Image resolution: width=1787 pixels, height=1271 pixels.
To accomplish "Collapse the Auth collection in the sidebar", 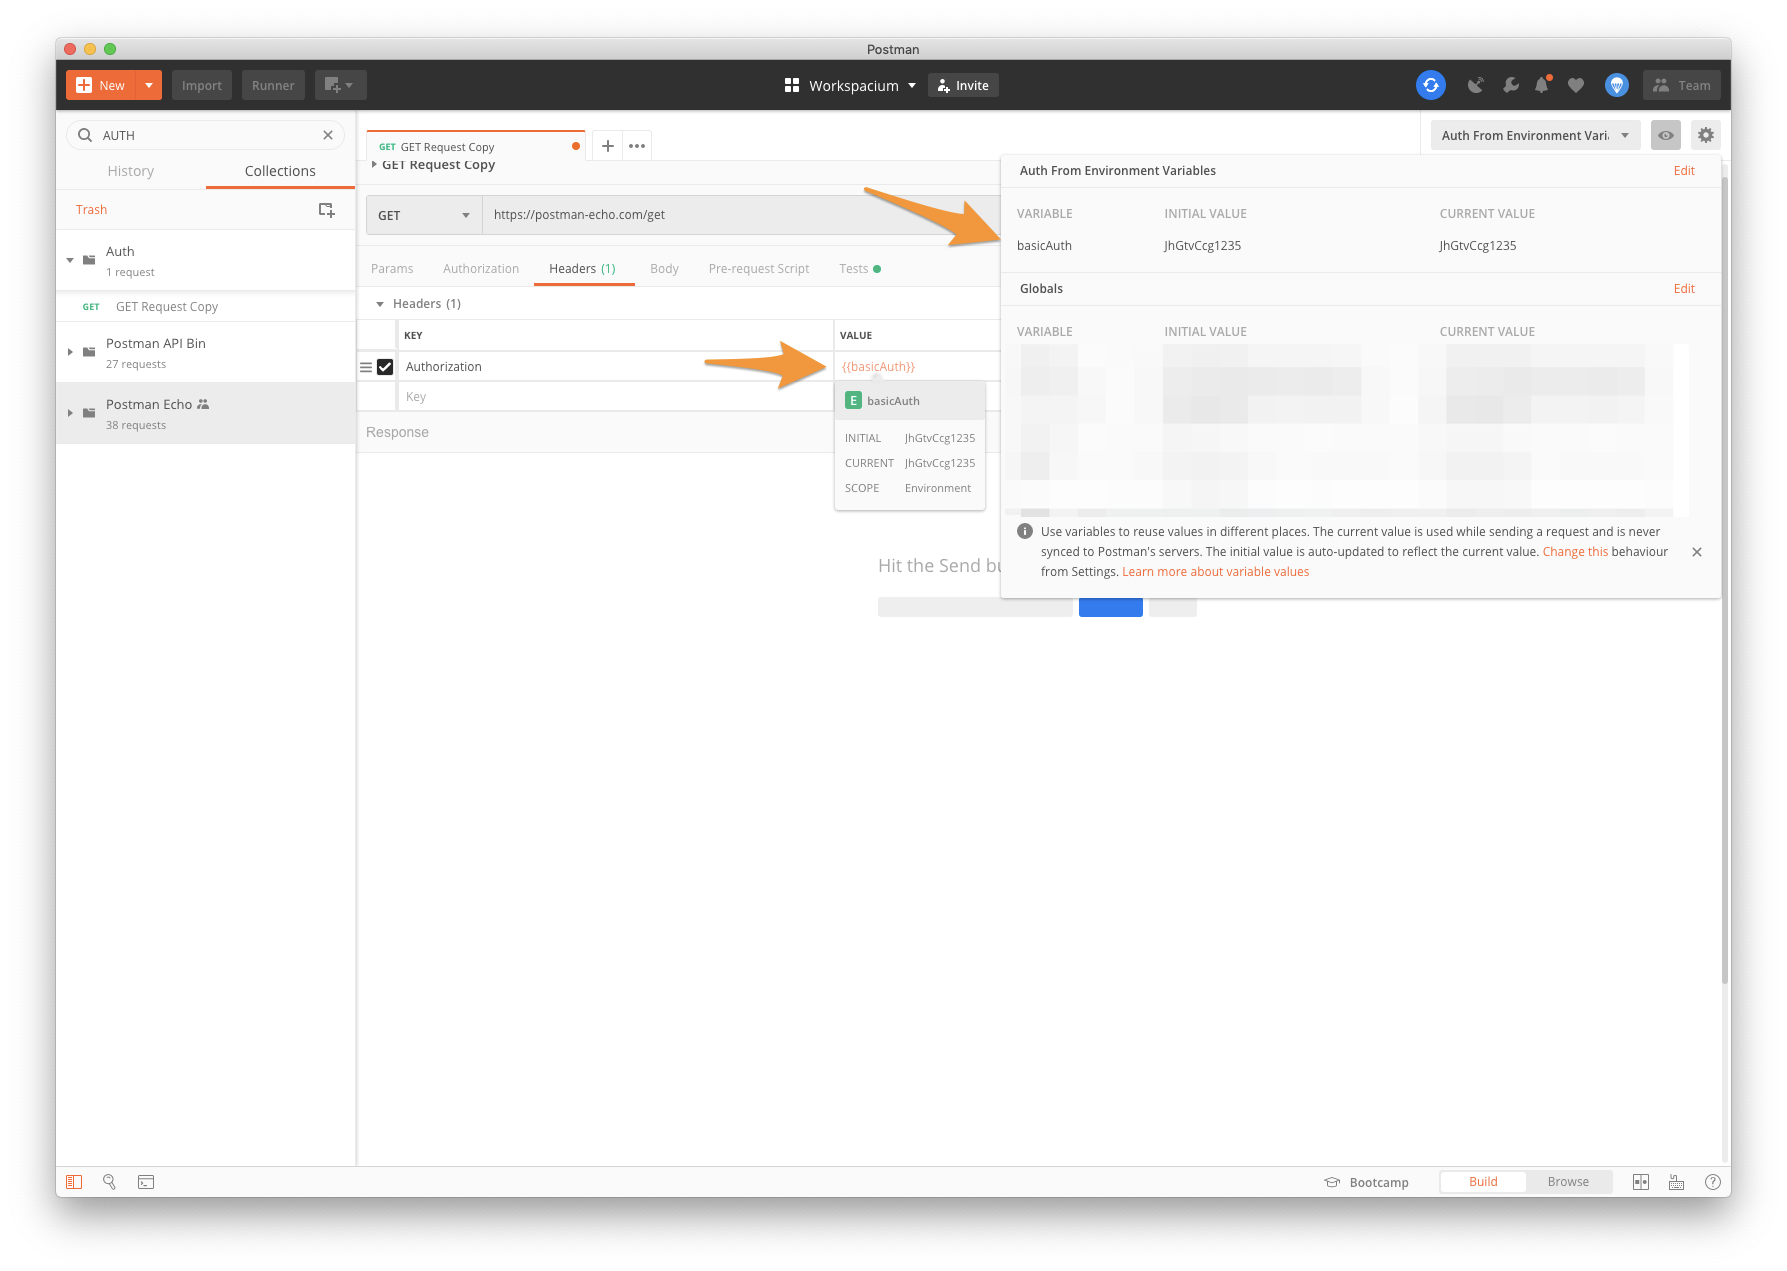I will point(70,259).
